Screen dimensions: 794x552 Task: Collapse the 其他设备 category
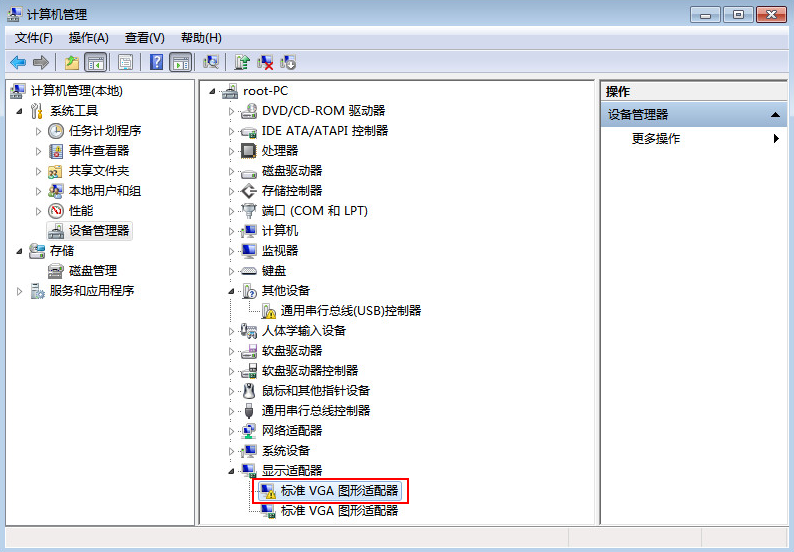[x=231, y=291]
